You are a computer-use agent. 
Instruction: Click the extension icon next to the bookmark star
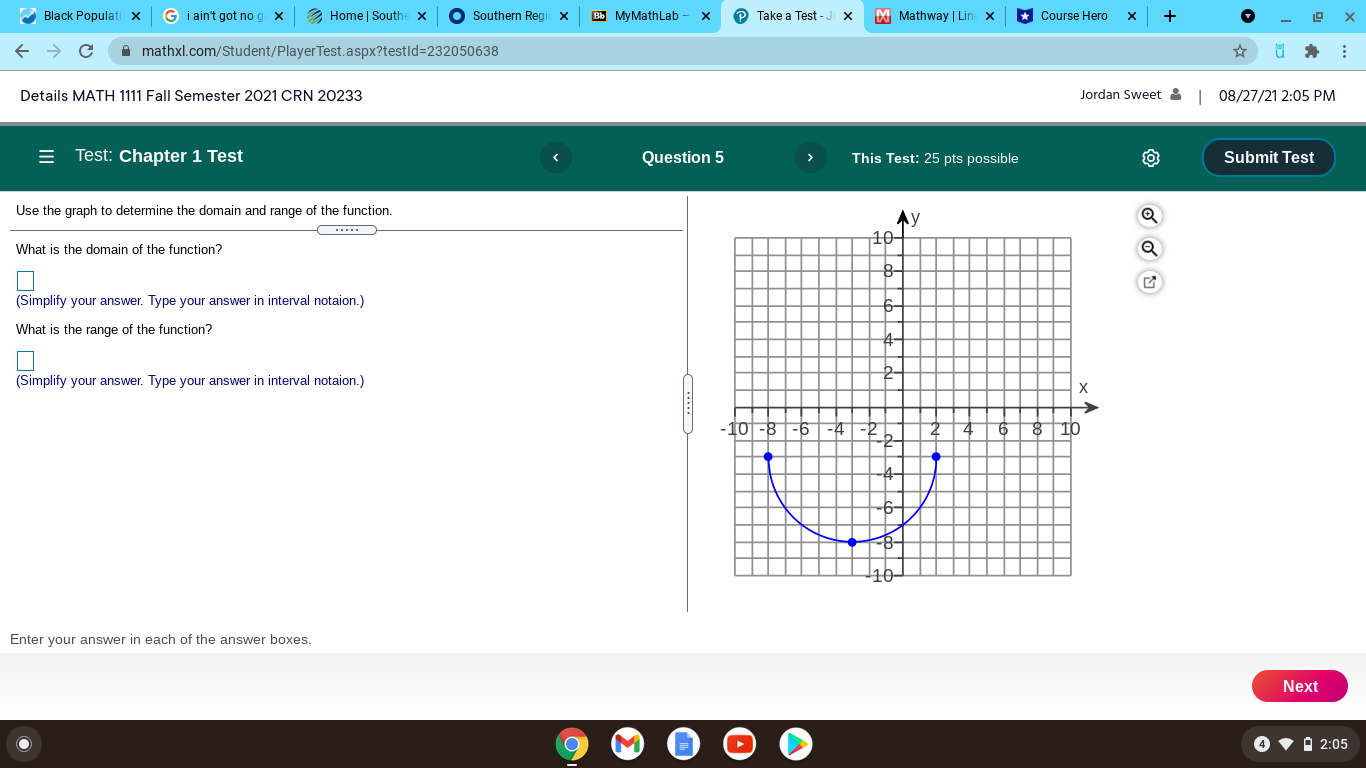1279,51
